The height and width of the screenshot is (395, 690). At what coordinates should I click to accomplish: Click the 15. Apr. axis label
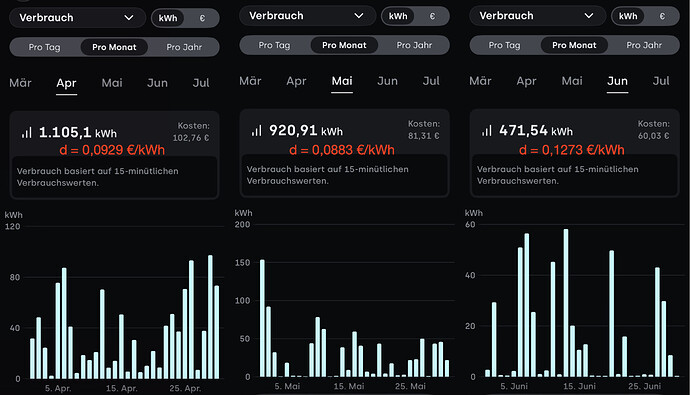tap(121, 388)
